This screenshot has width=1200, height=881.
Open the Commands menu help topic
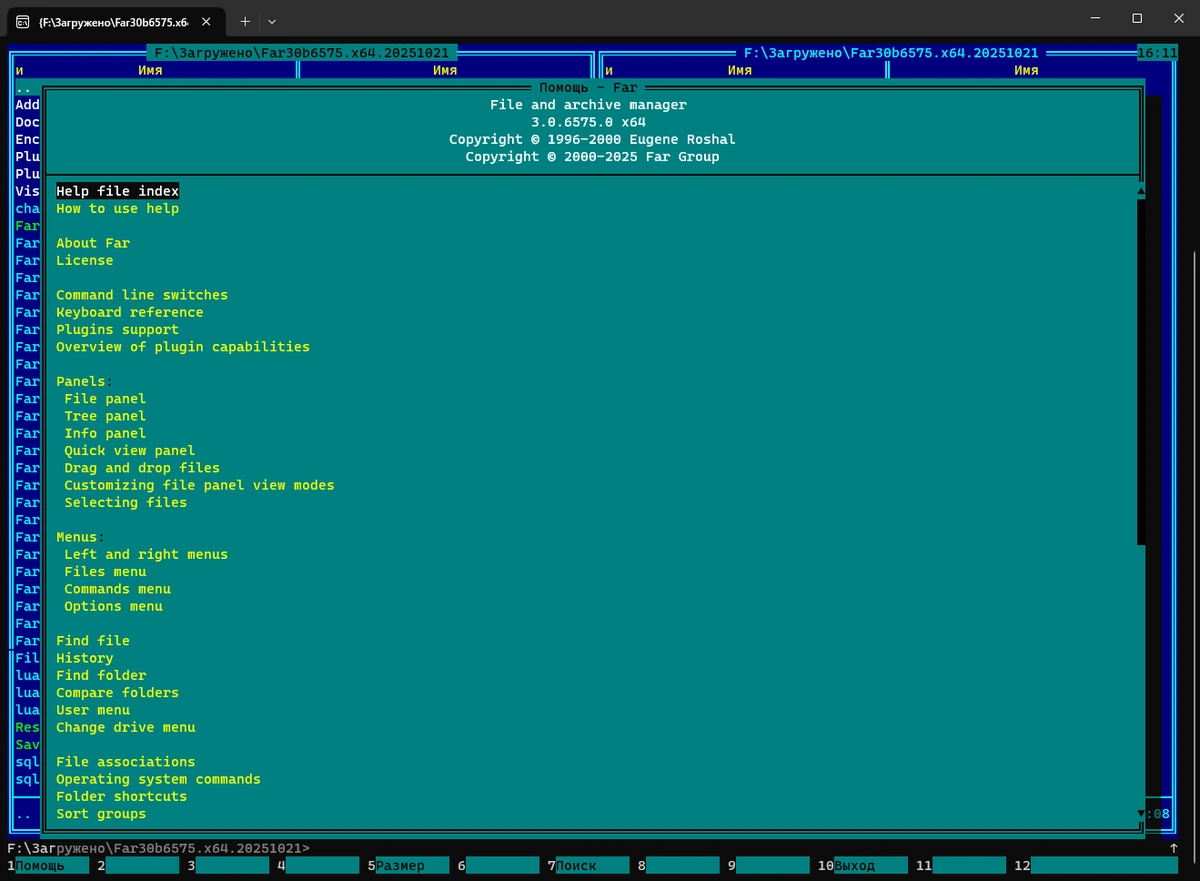tap(118, 589)
